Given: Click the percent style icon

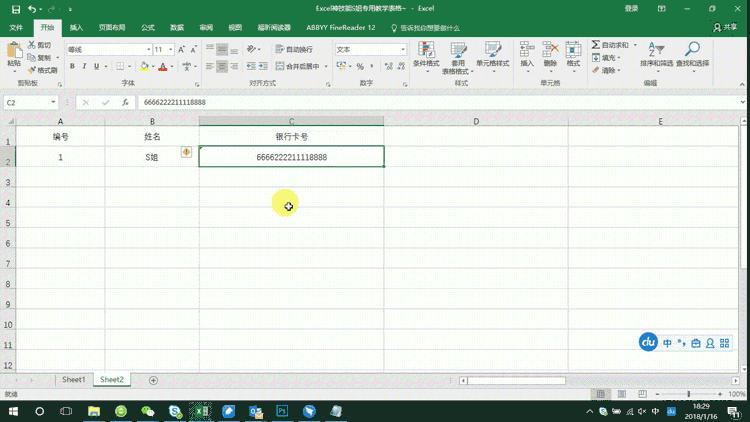Looking at the screenshot, I should click(x=360, y=66).
